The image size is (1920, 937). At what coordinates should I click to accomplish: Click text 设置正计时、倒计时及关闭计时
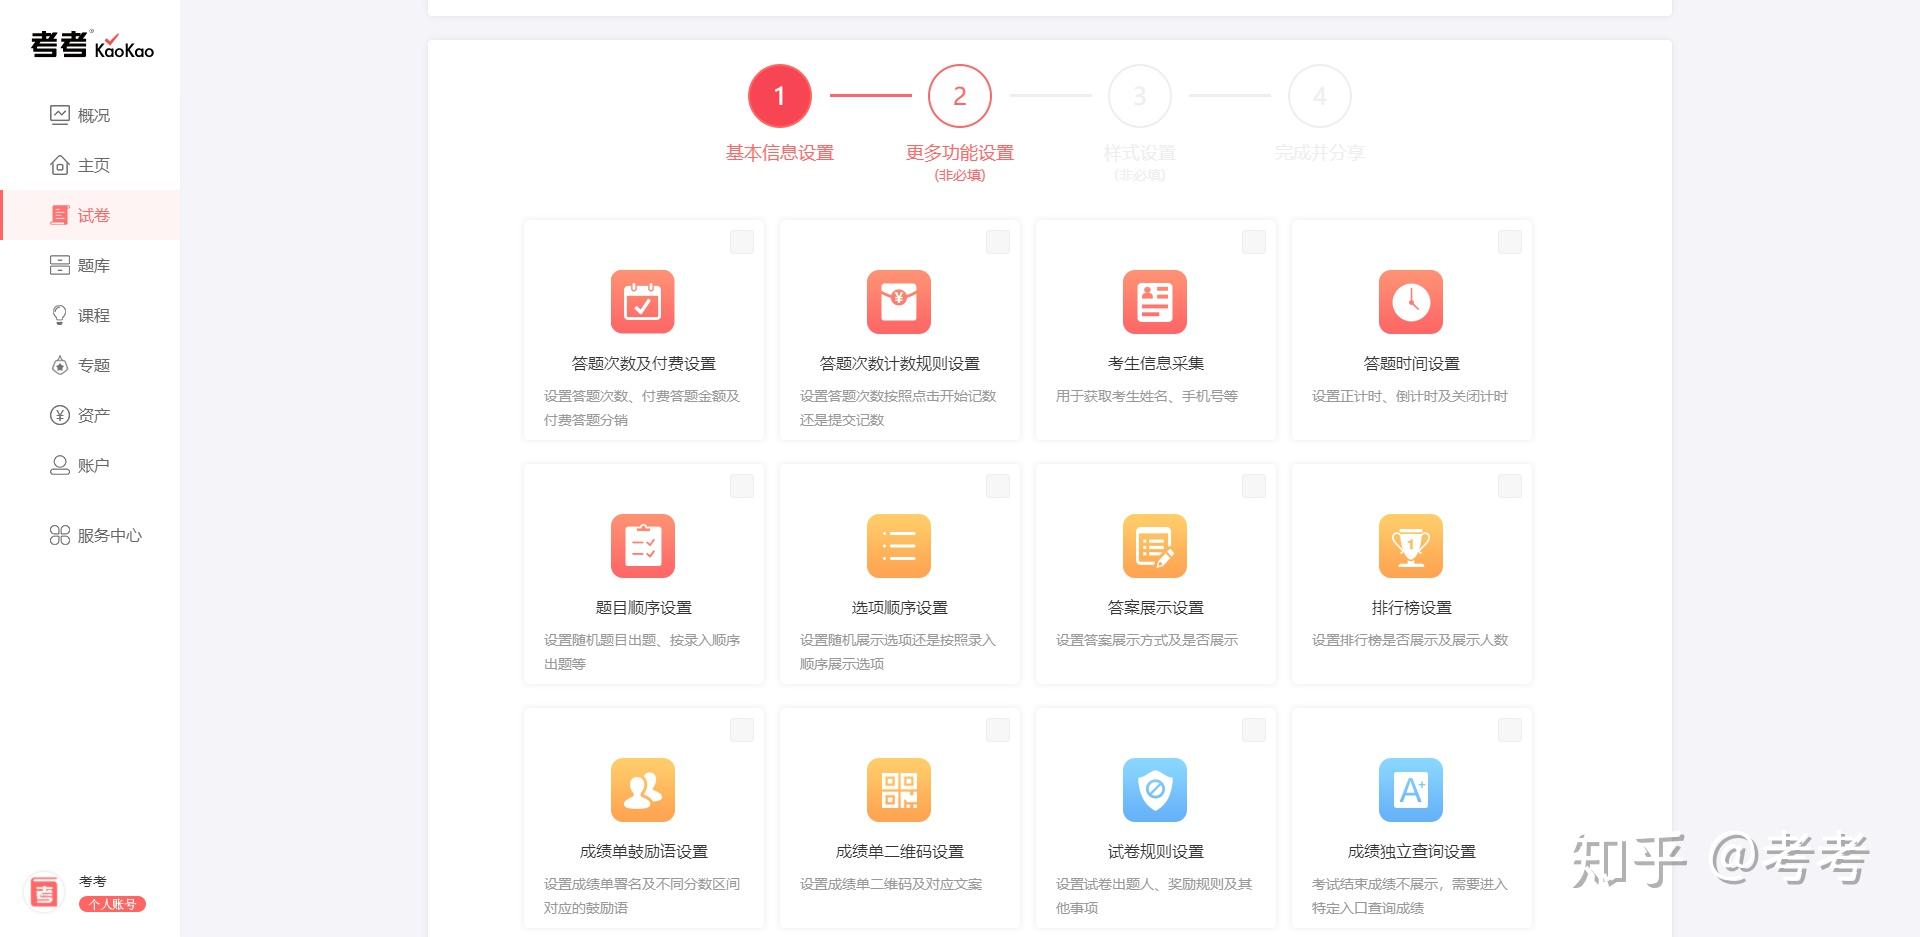(1410, 396)
